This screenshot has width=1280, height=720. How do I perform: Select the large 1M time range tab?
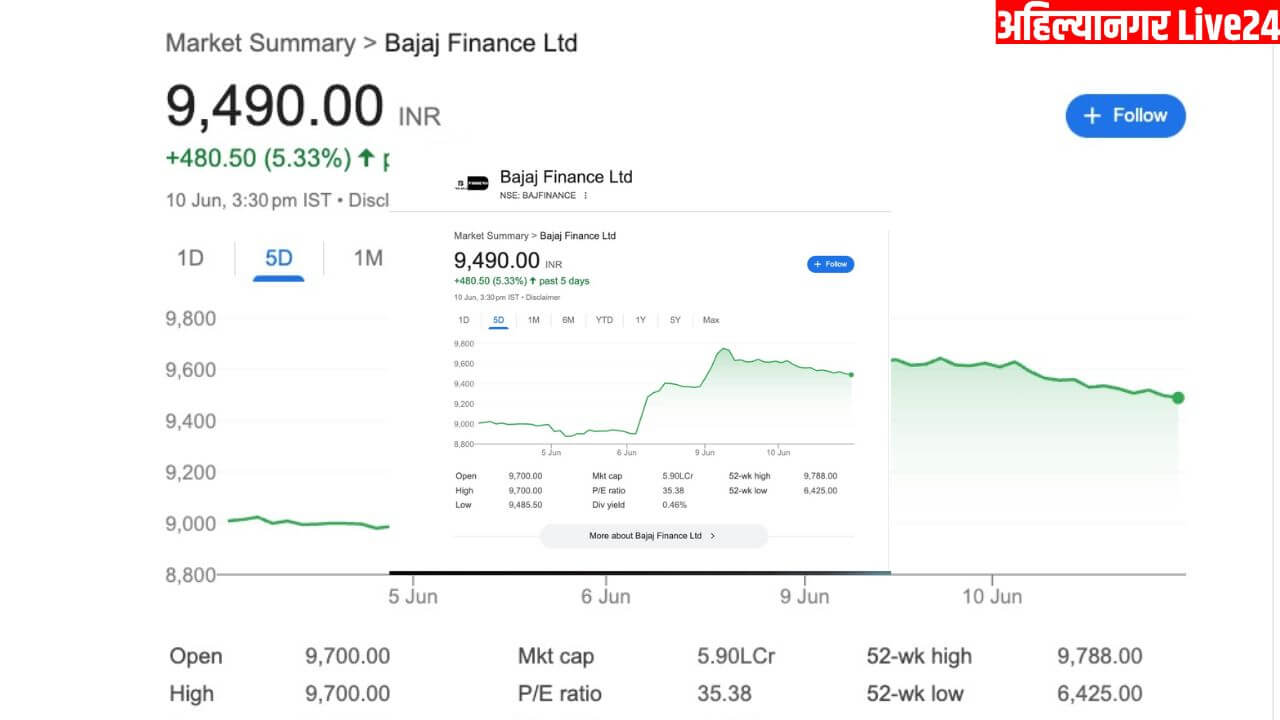click(x=367, y=258)
